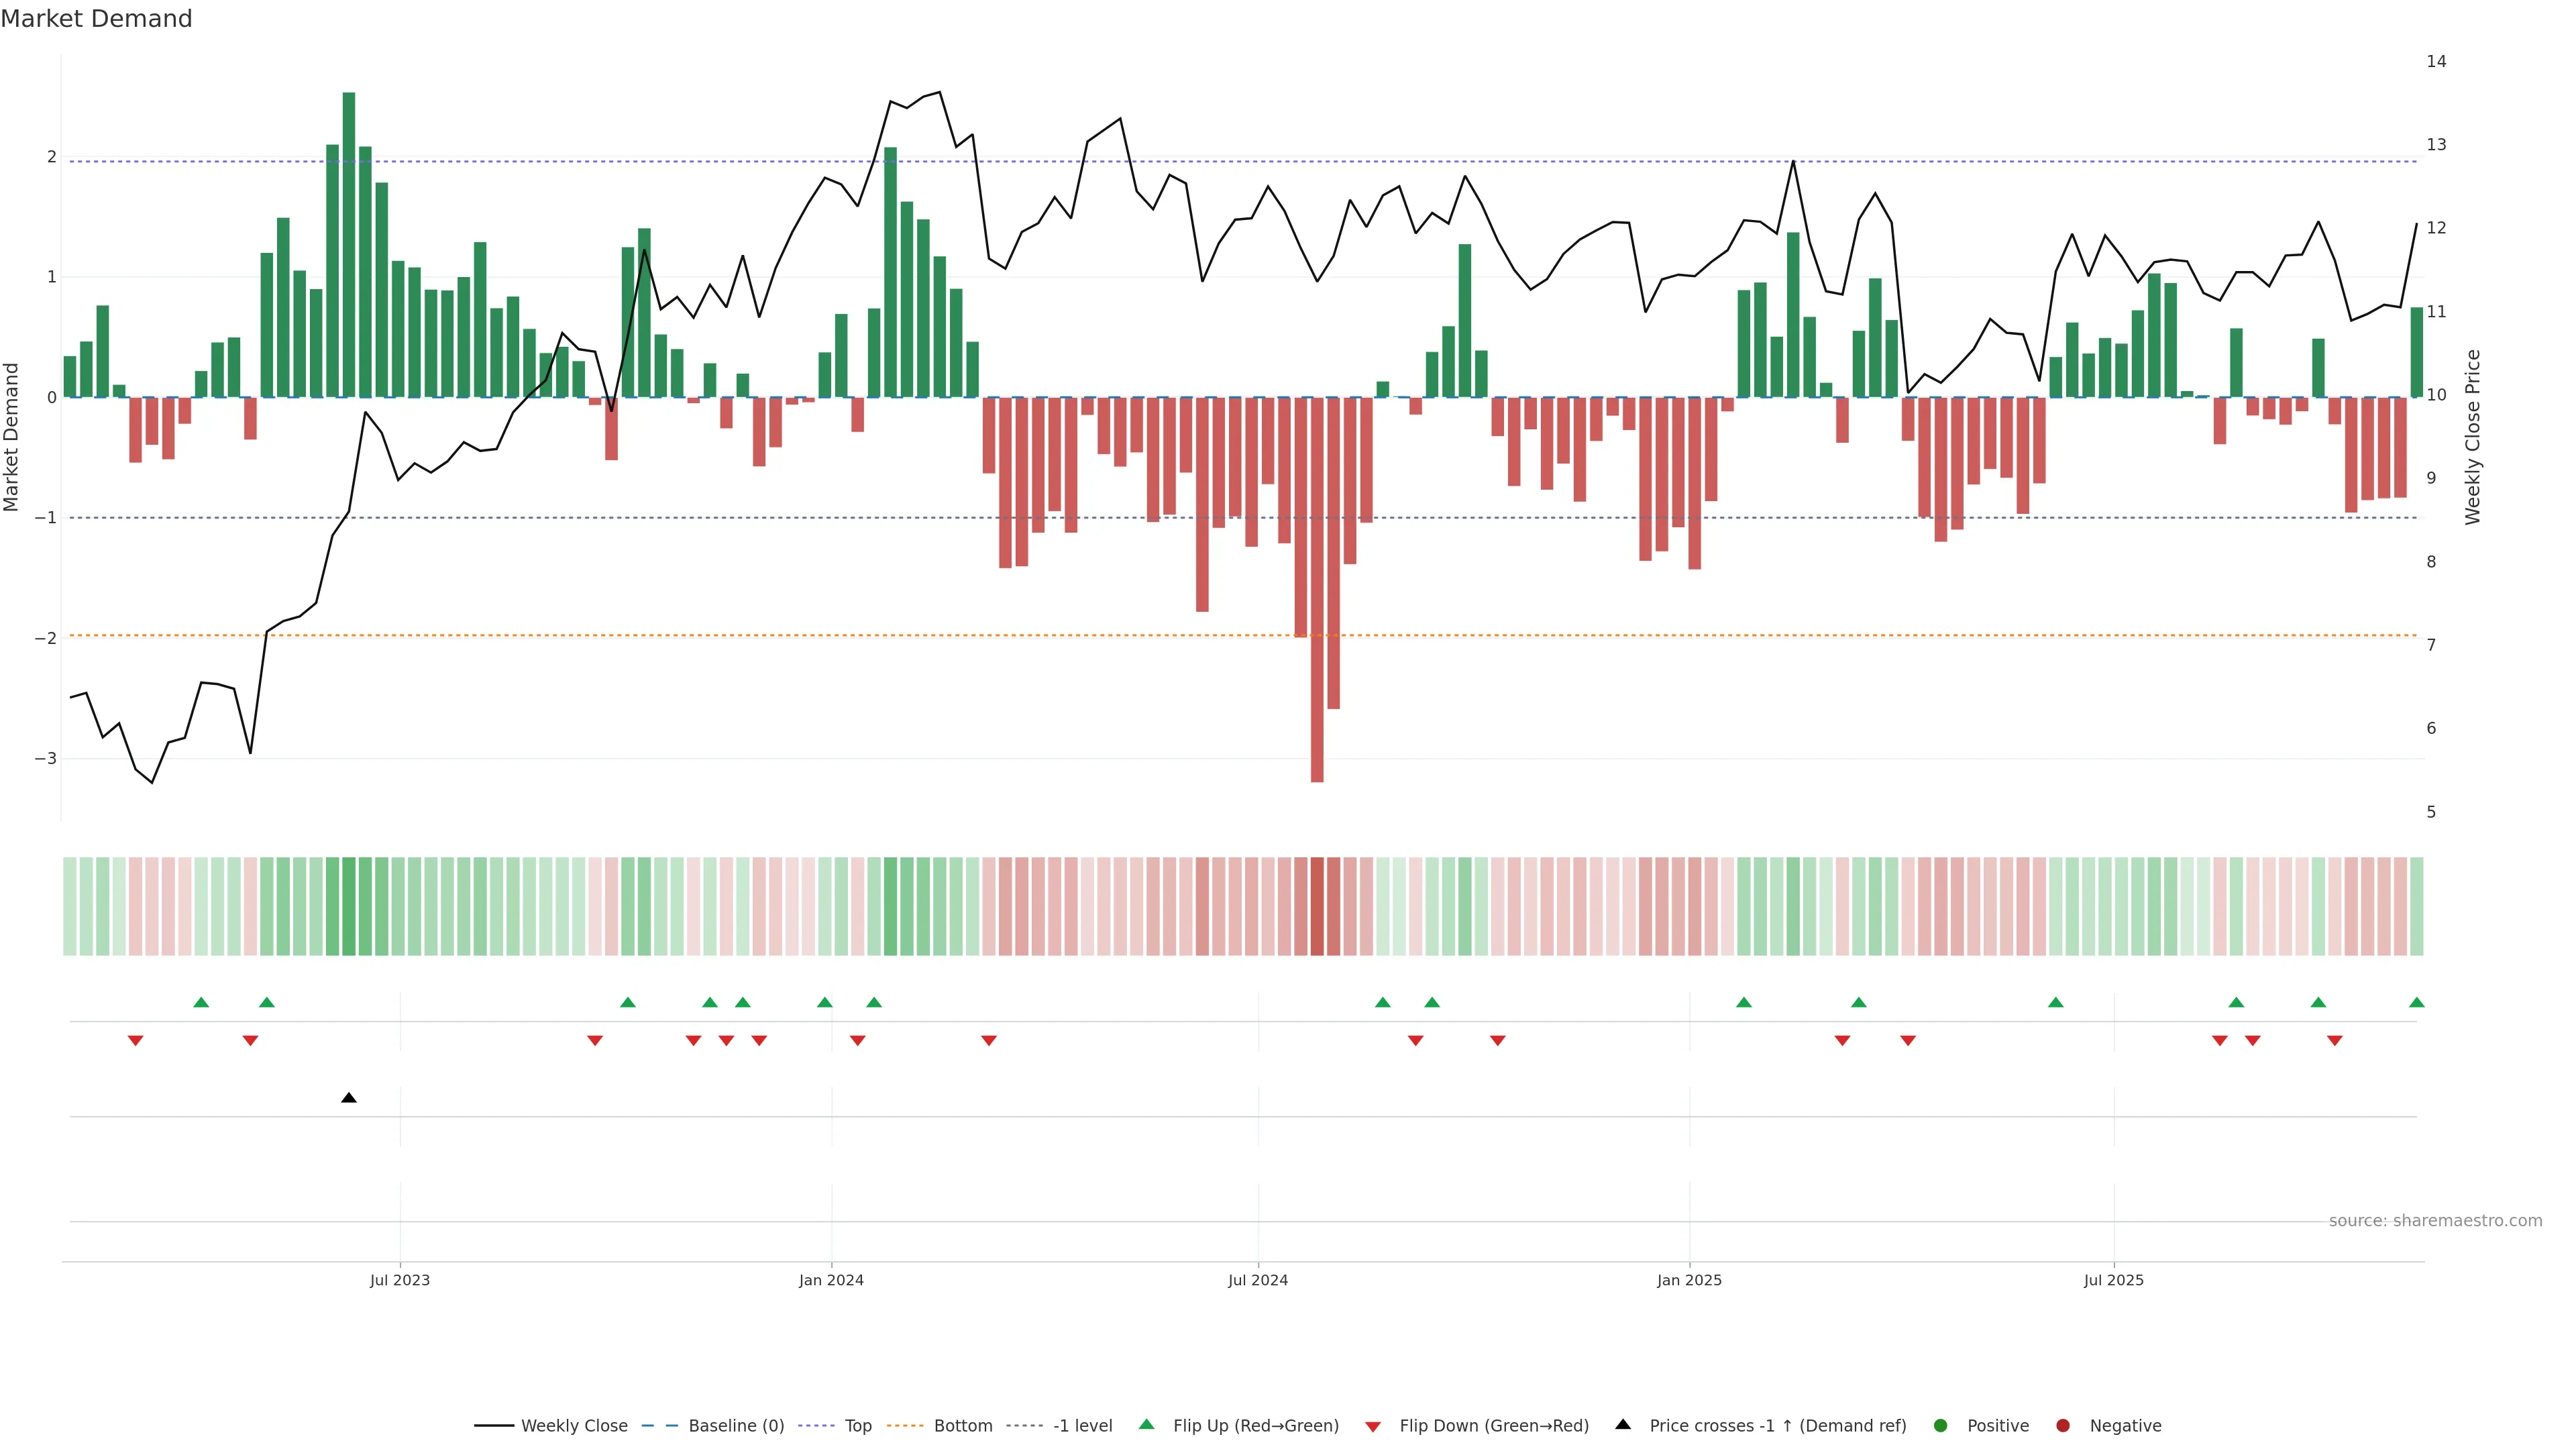This screenshot has width=2576, height=1449.
Task: Click the first red flip-down triangle
Action: click(136, 1041)
